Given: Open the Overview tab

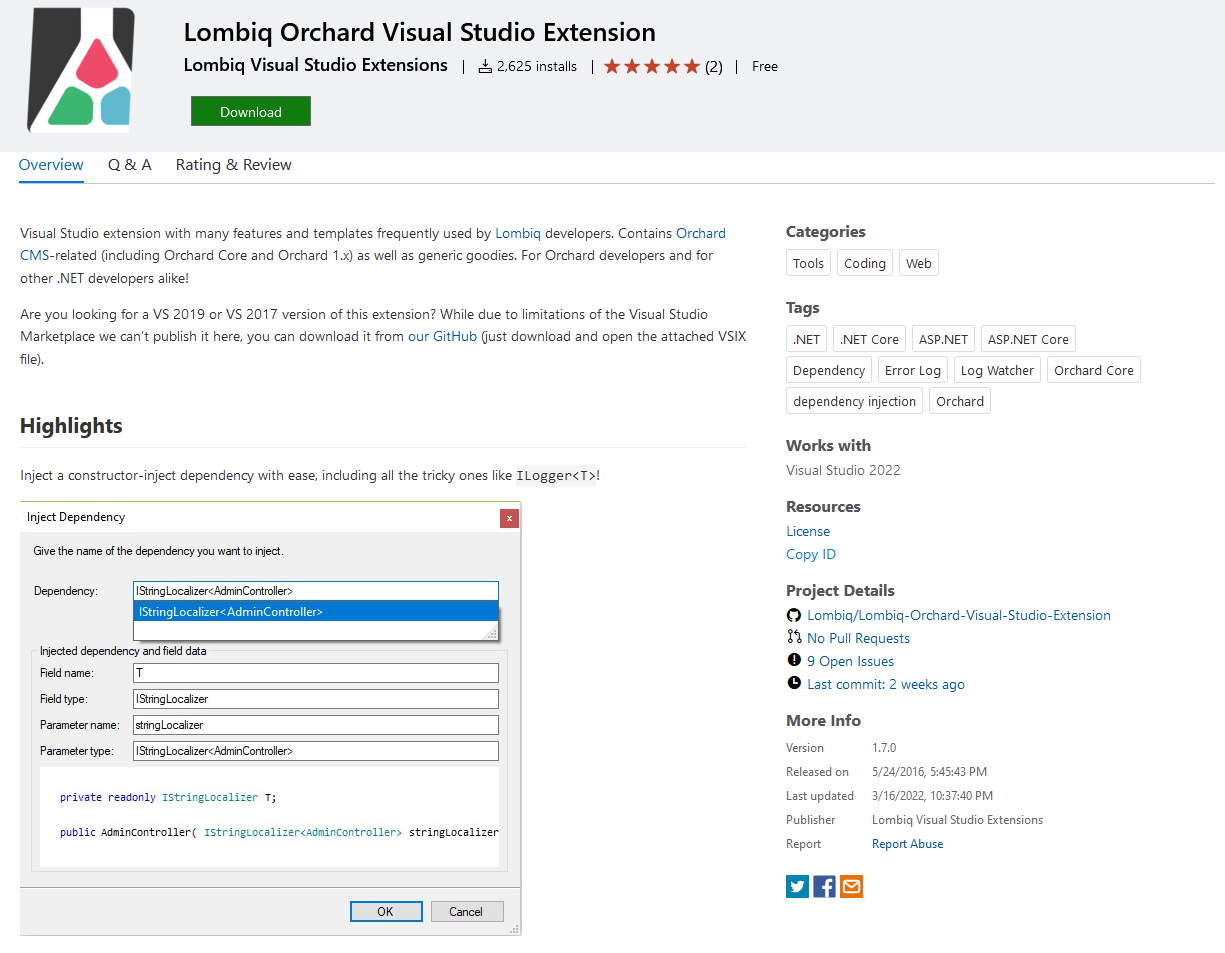Looking at the screenshot, I should coord(51,165).
